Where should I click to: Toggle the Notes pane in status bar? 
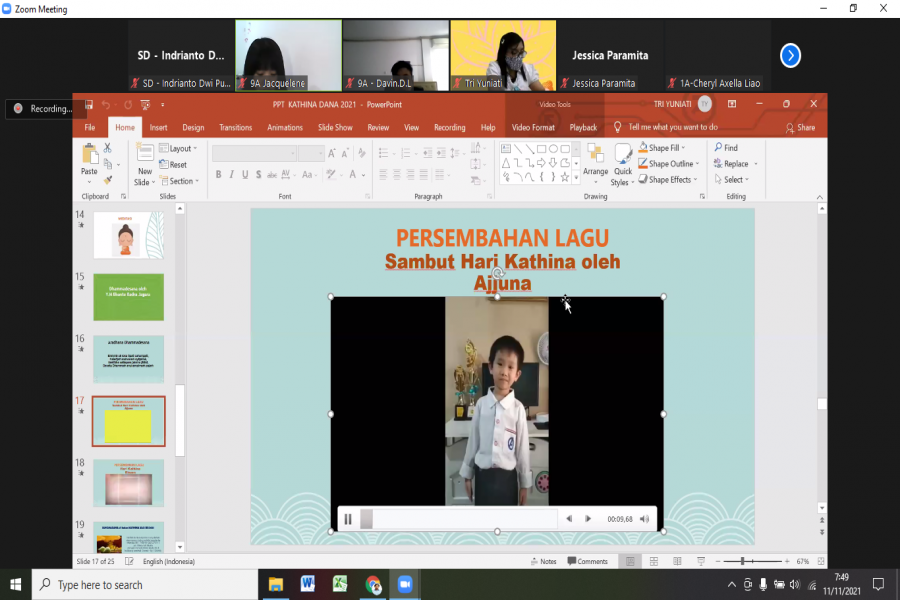click(542, 561)
